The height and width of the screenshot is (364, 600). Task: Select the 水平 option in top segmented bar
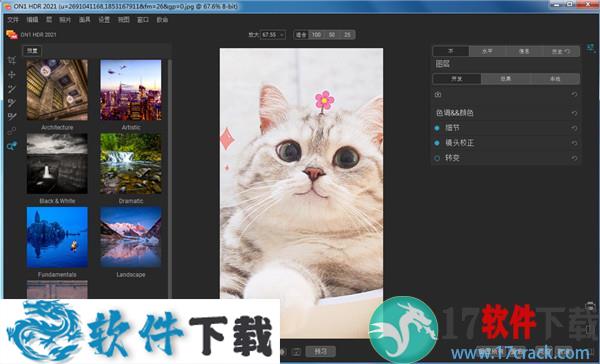pyautogui.click(x=487, y=51)
